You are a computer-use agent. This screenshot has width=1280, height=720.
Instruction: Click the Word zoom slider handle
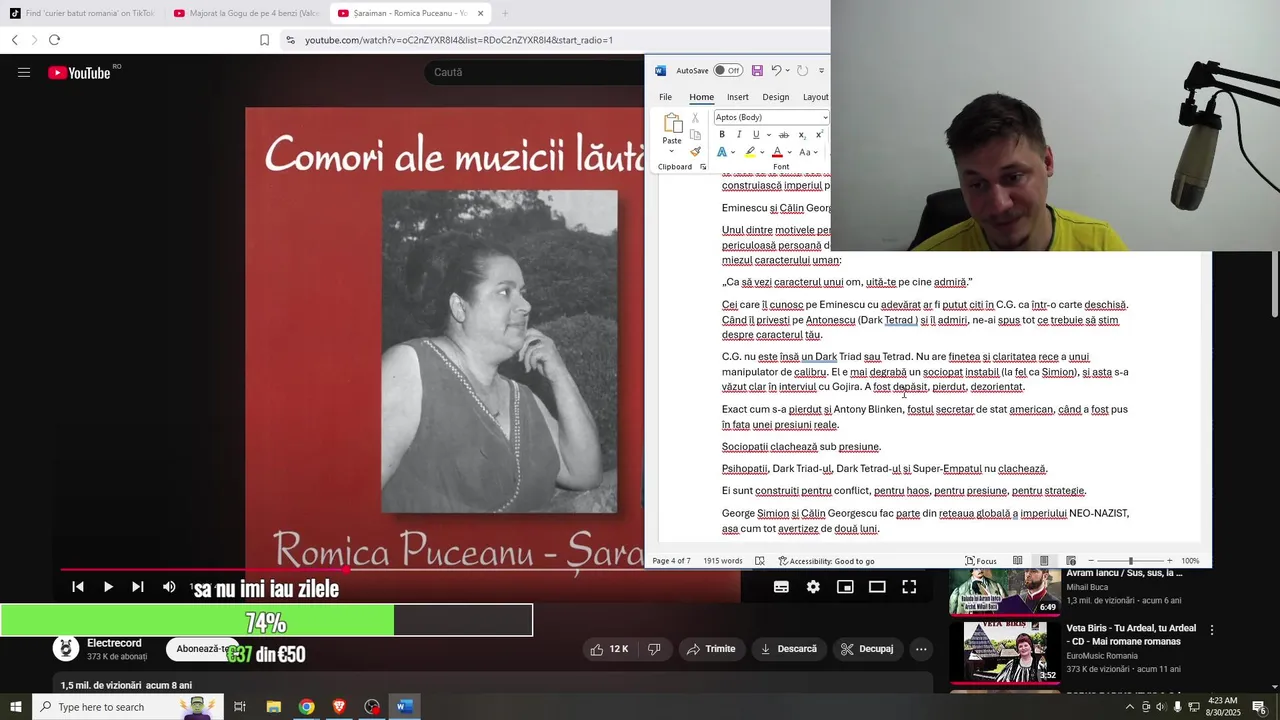[1131, 561]
